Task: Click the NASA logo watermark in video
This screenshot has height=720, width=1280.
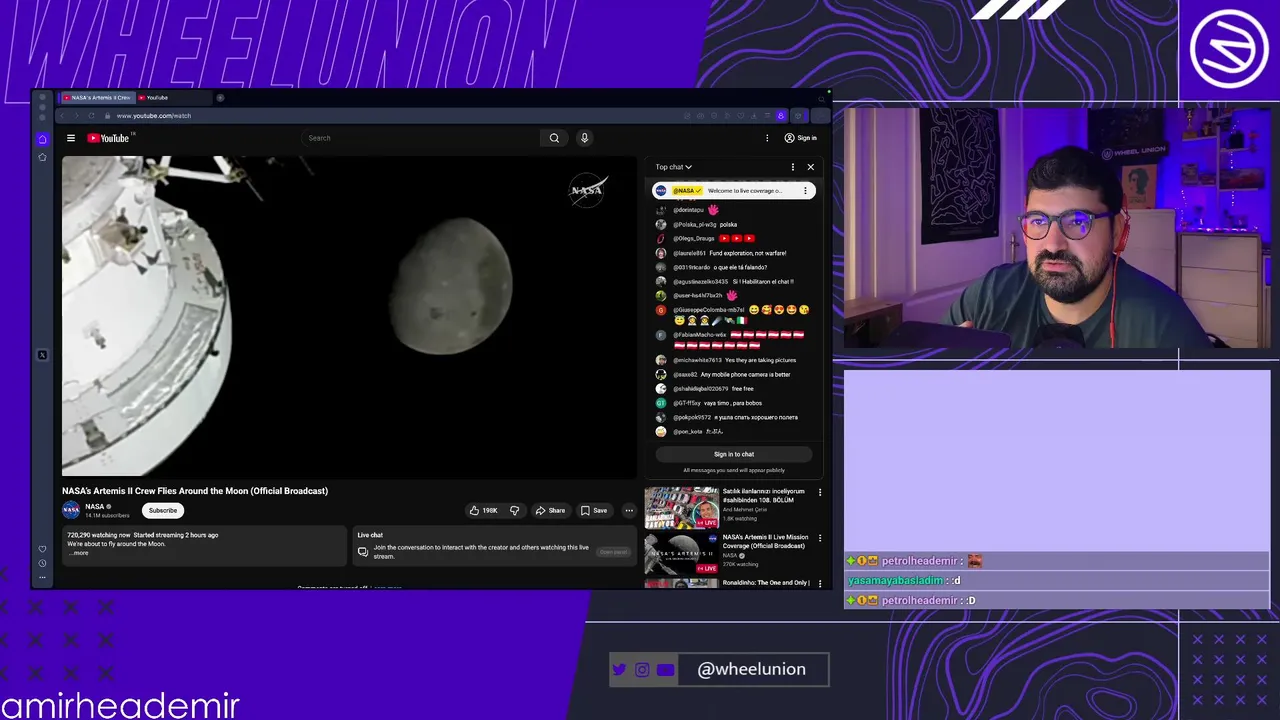Action: pyautogui.click(x=587, y=190)
